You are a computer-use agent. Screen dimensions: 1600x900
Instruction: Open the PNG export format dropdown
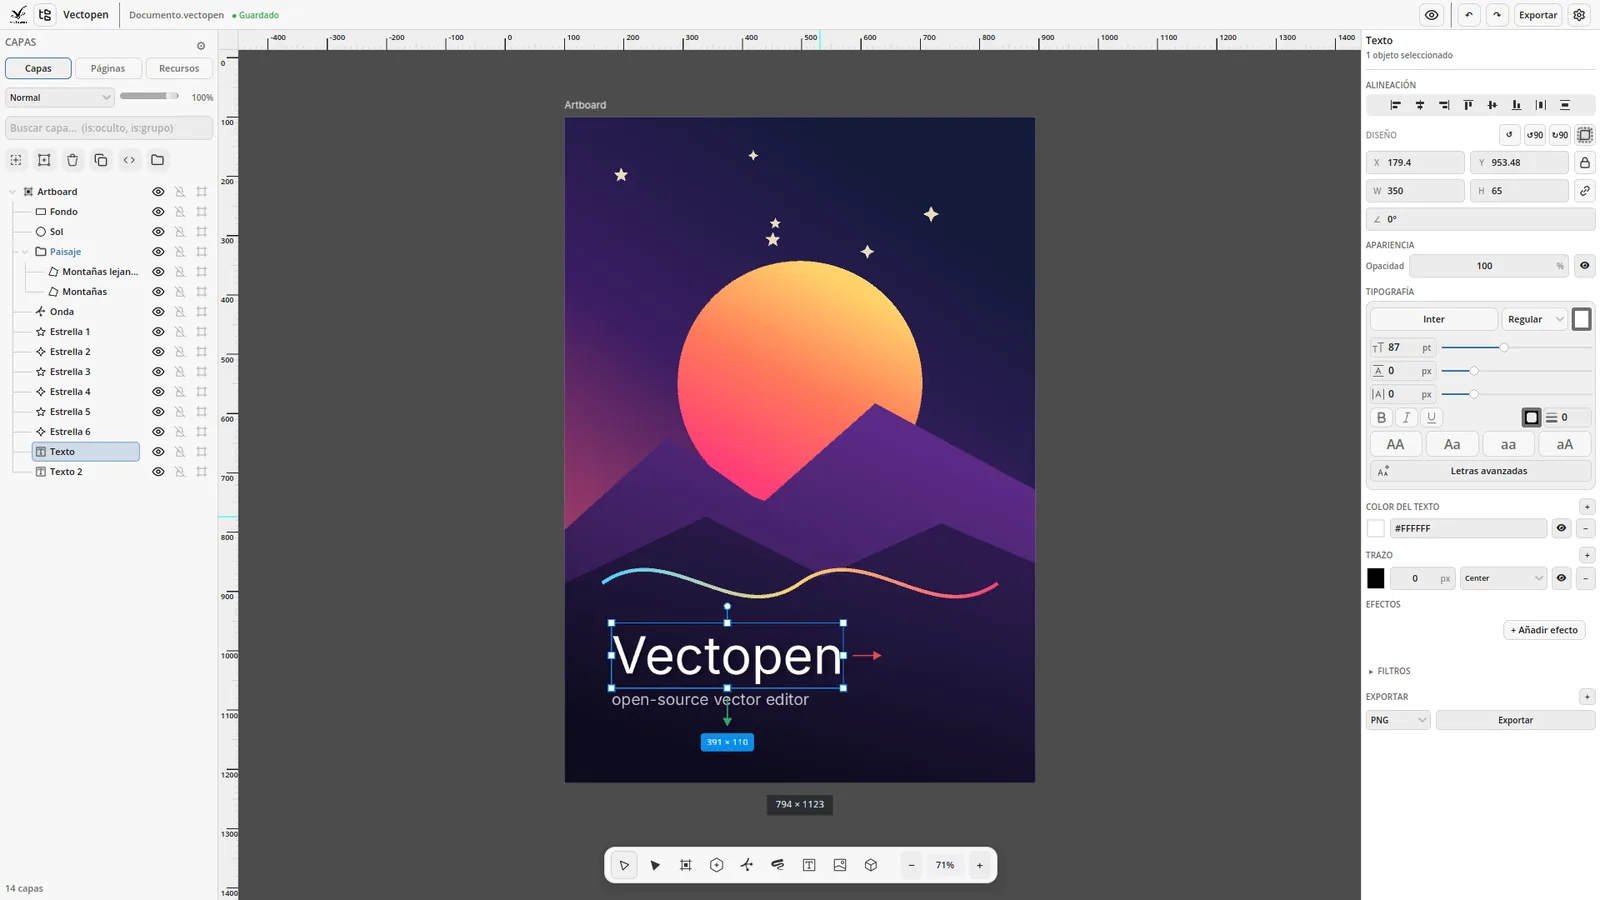click(1398, 720)
